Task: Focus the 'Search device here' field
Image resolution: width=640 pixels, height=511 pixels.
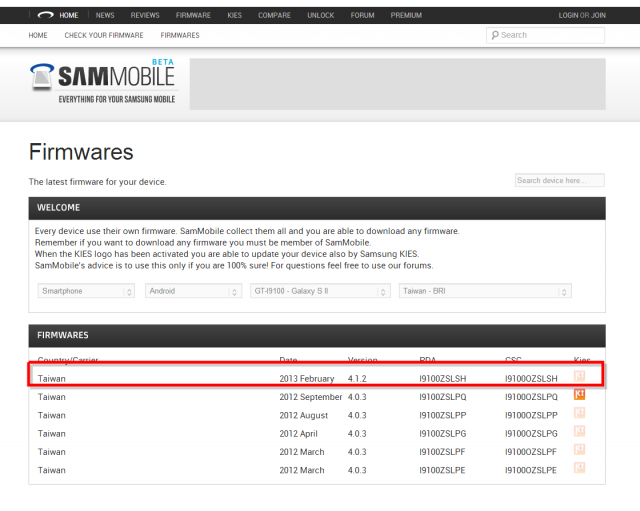Action: pyautogui.click(x=560, y=180)
